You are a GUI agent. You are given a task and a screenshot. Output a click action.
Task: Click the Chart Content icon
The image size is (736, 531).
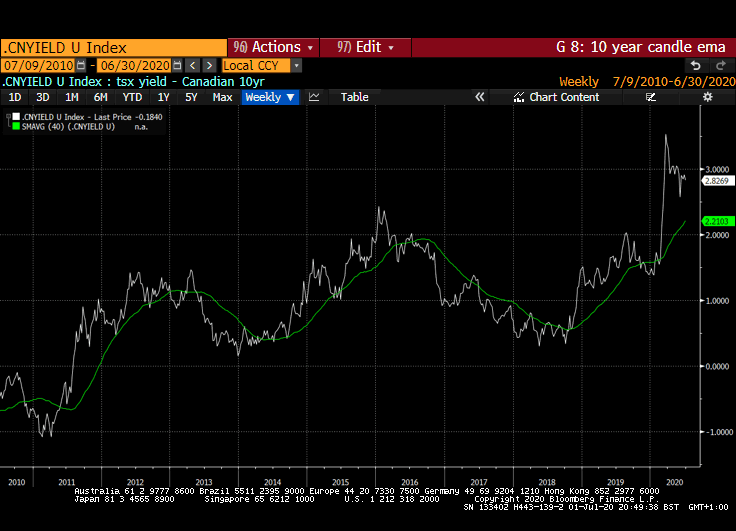pos(519,97)
